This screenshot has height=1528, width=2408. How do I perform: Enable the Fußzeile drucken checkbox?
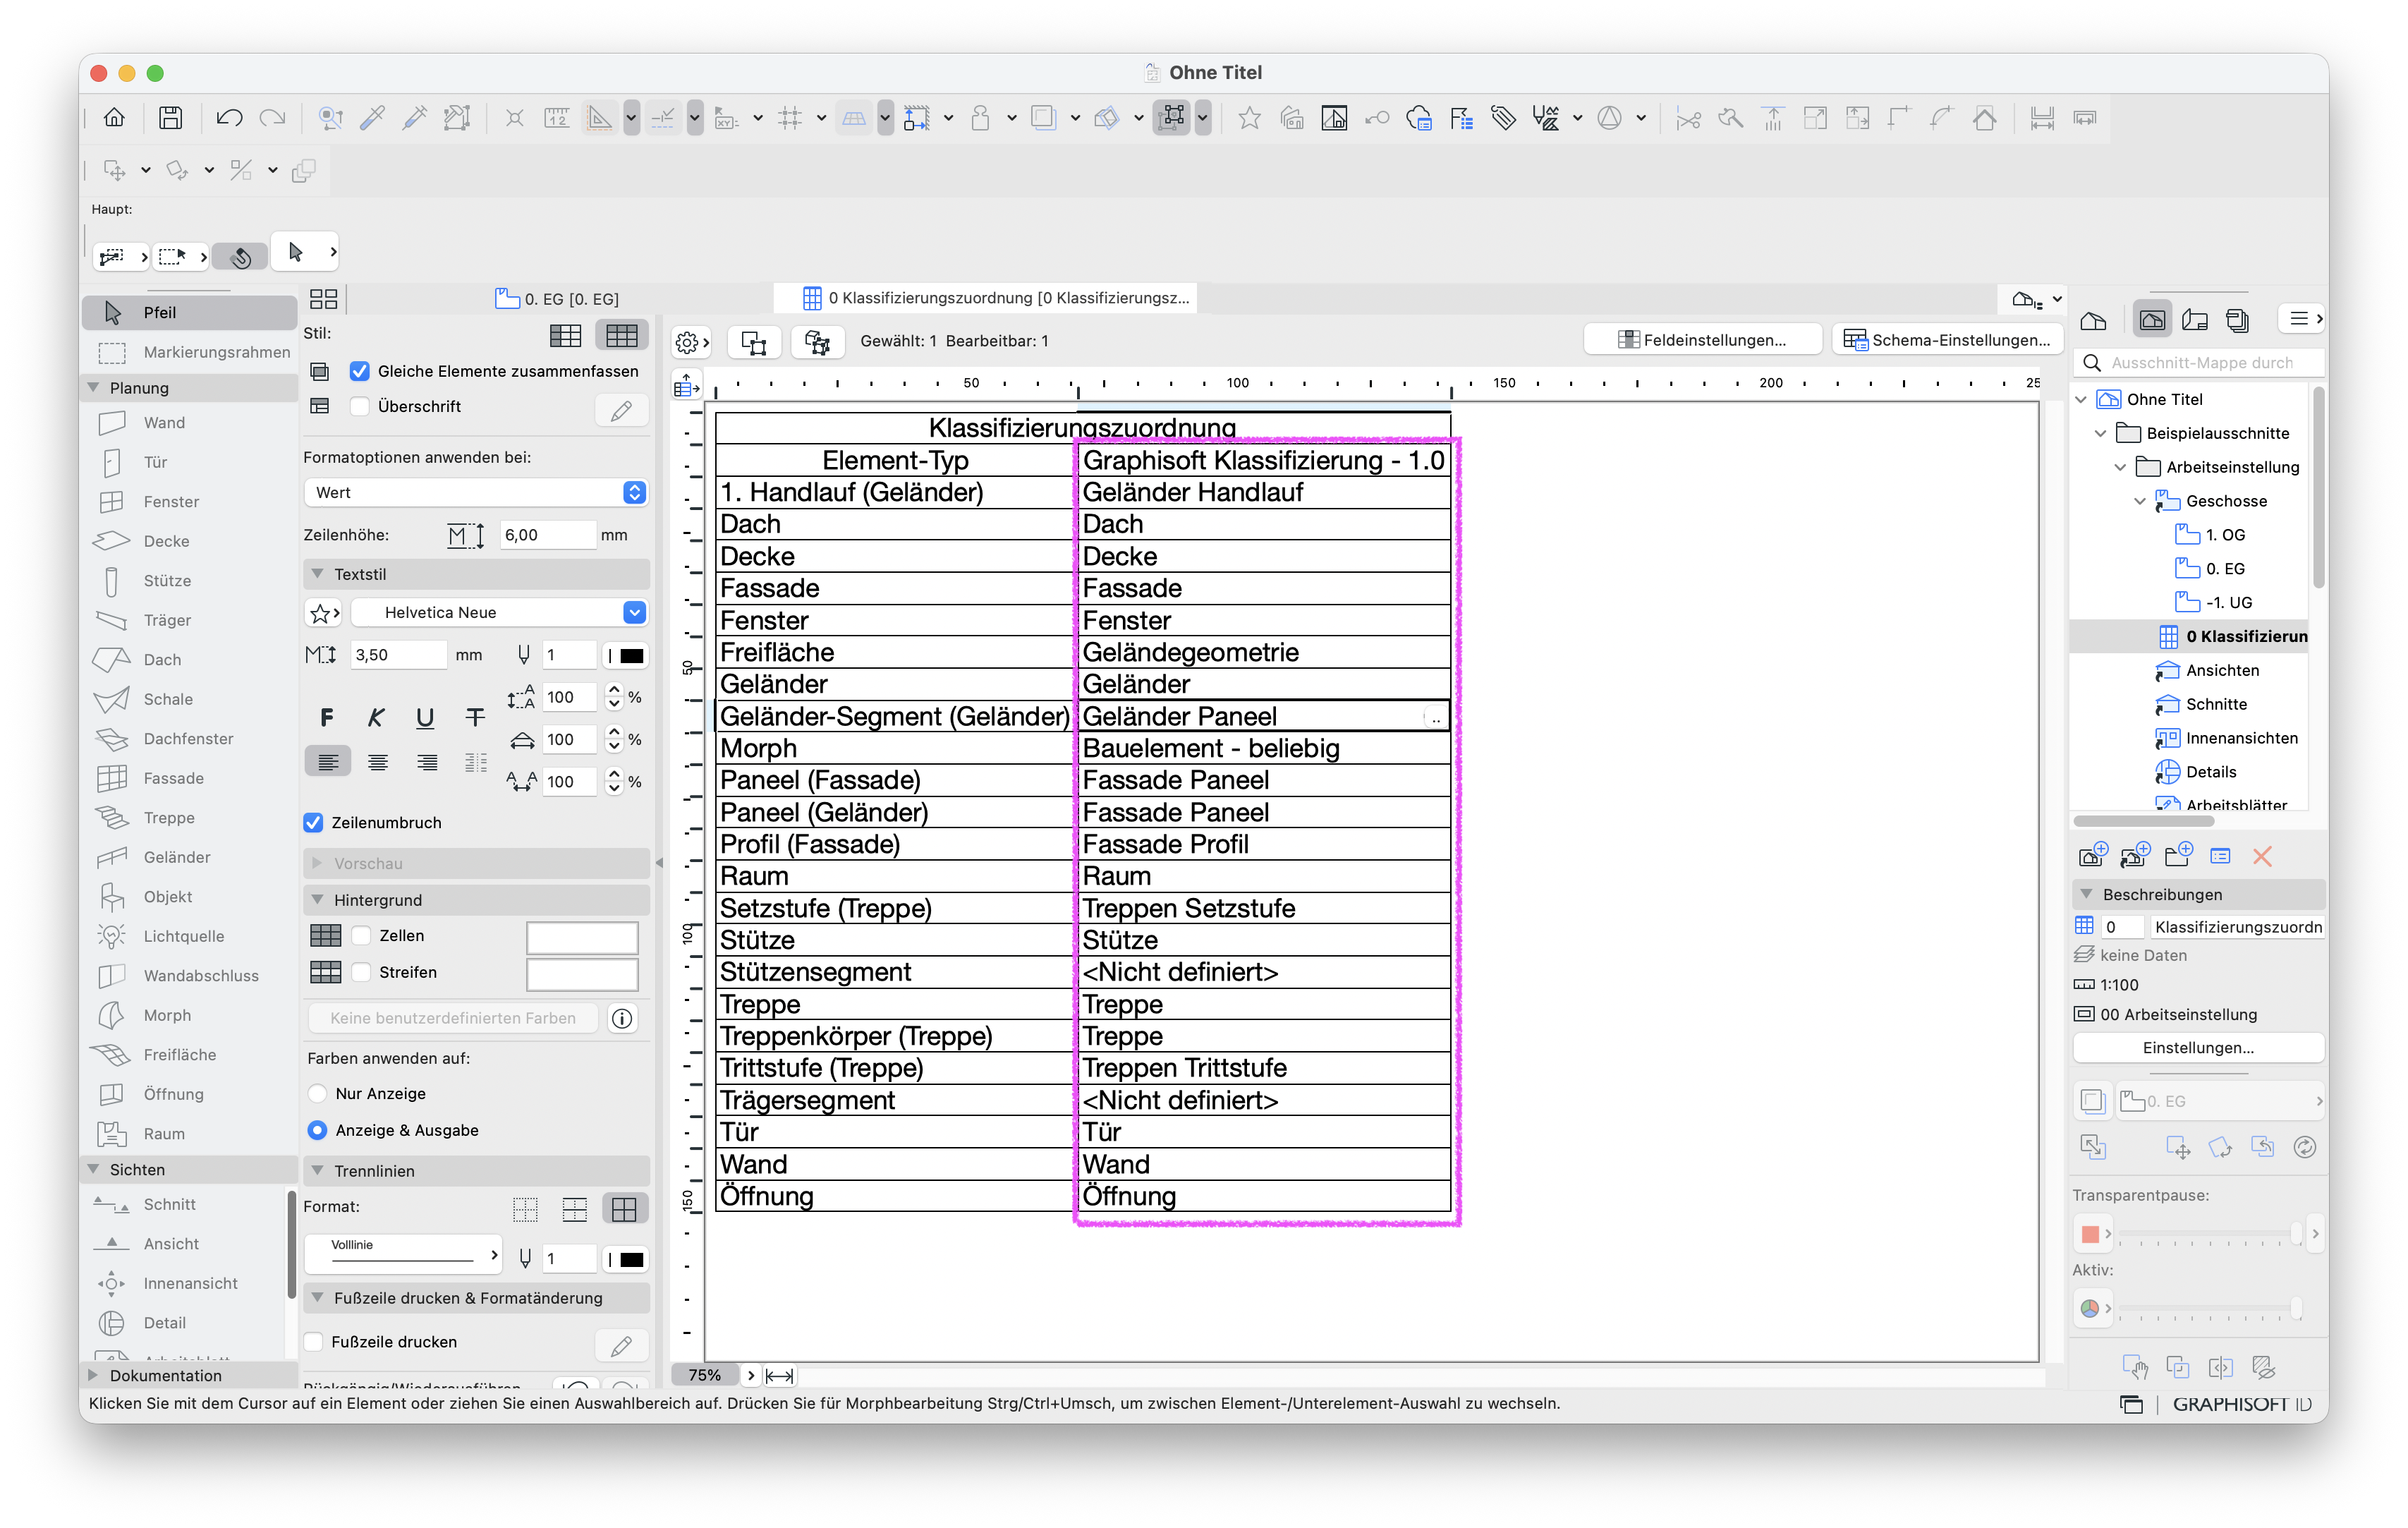[x=313, y=1342]
